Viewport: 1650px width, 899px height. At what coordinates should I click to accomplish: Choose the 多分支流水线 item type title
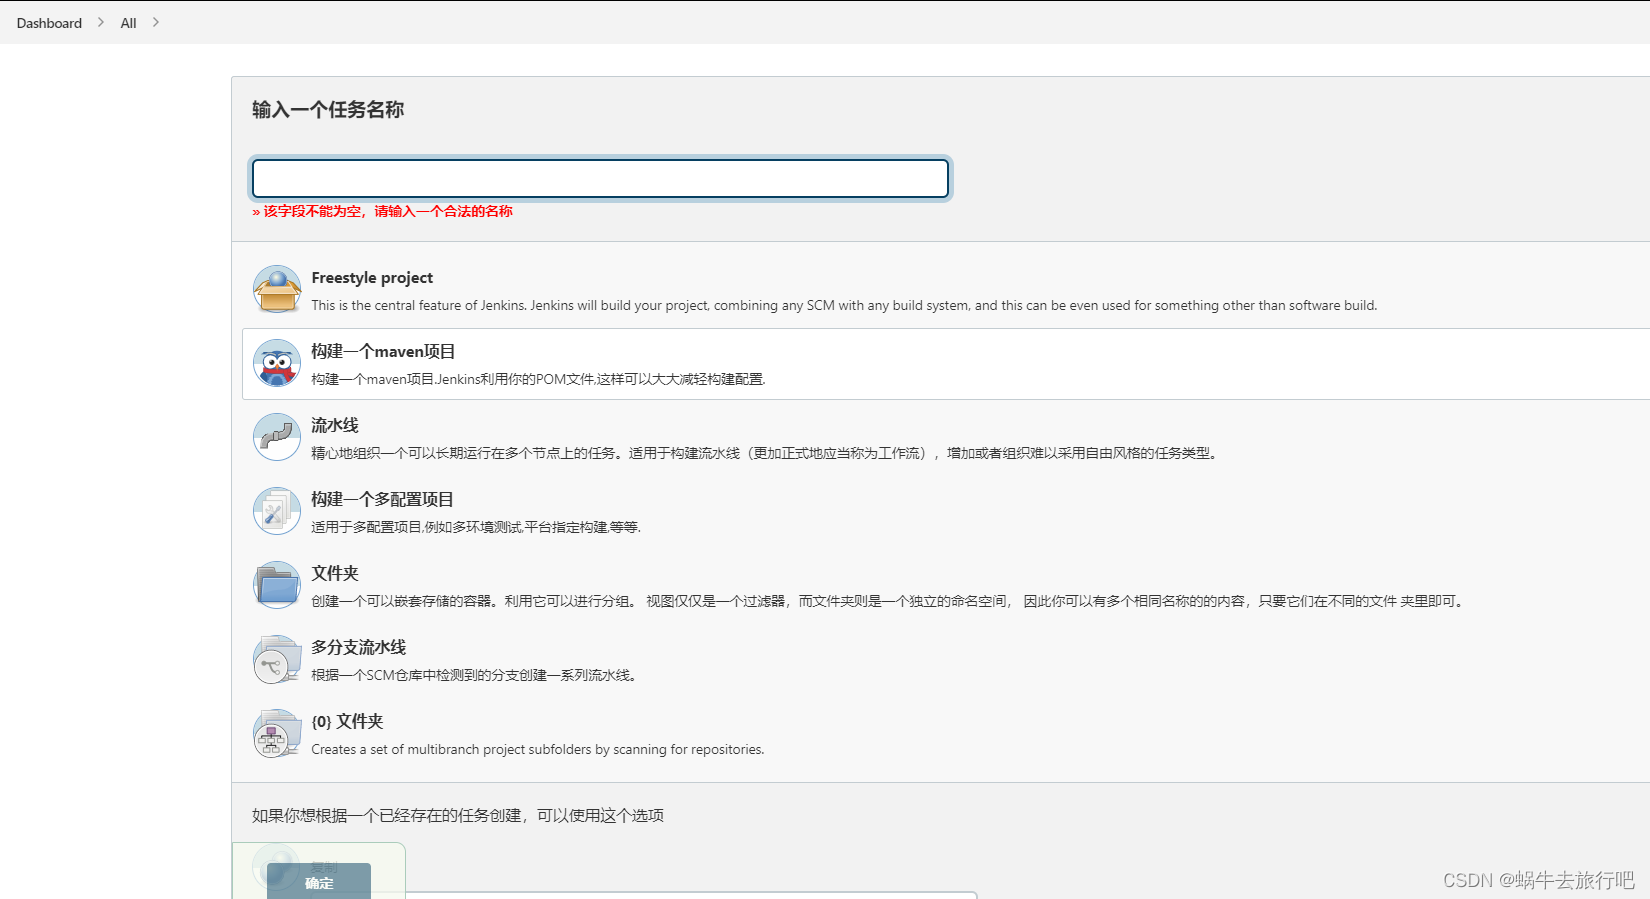click(359, 648)
